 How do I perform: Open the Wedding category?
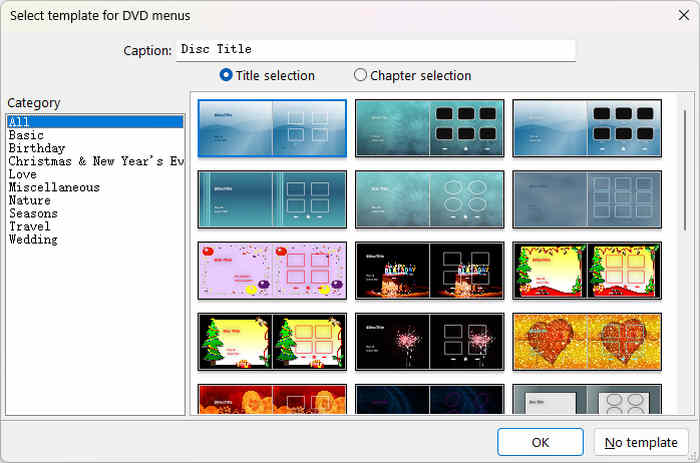point(33,239)
